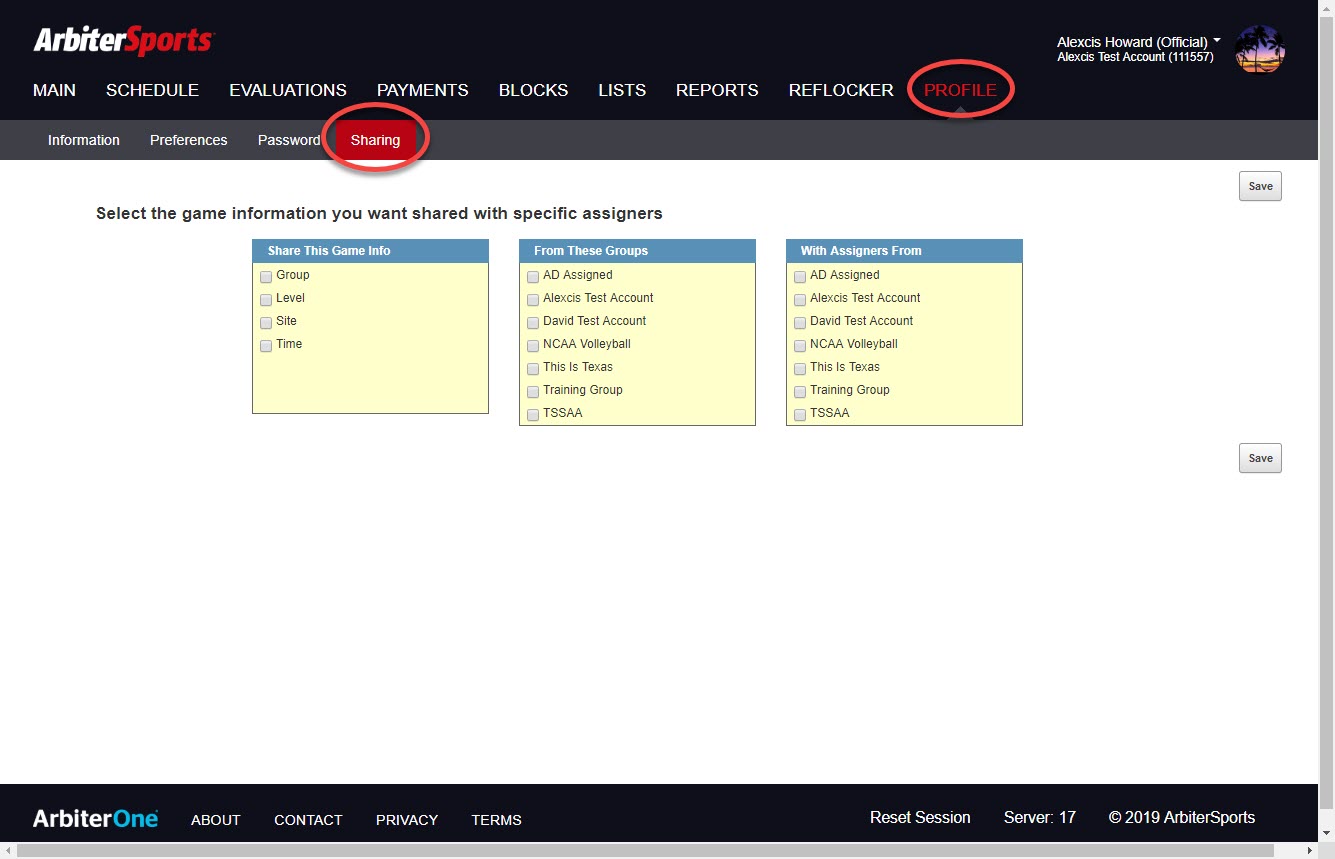The width and height of the screenshot is (1335, 859).
Task: Click the Share This Game Info header
Action: [x=370, y=251]
